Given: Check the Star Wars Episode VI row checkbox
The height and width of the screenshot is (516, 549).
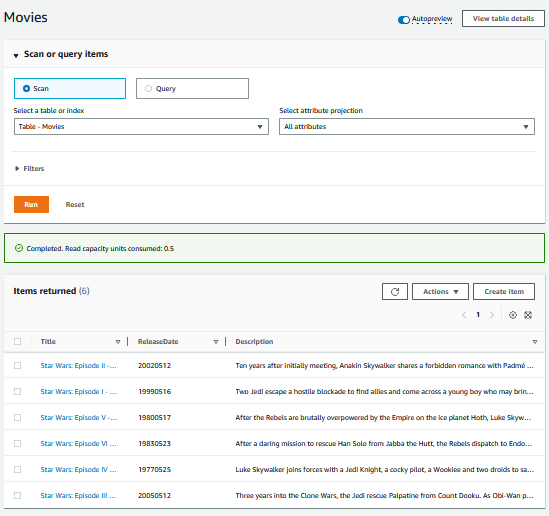Looking at the screenshot, I should [x=18, y=444].
